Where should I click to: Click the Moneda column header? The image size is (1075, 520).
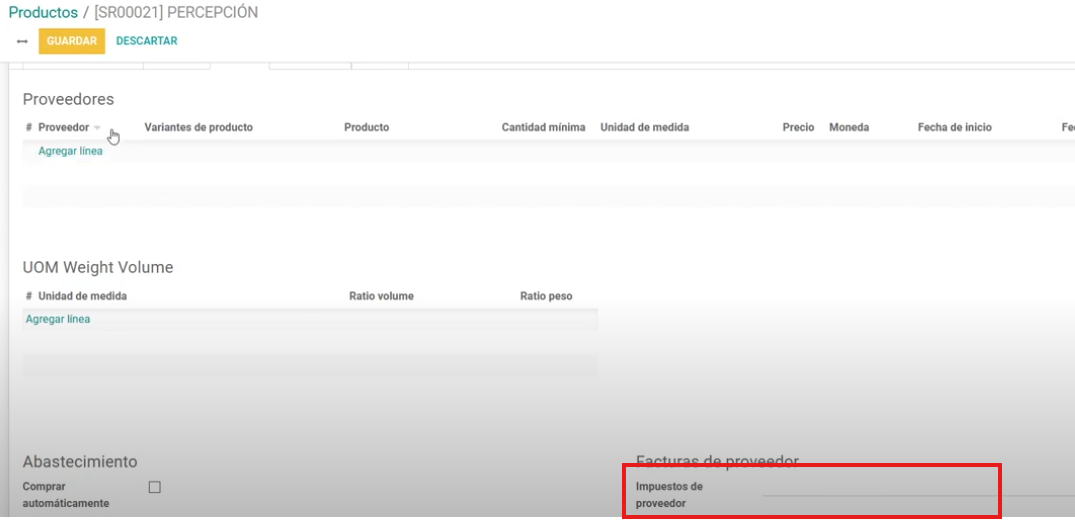[848, 128]
